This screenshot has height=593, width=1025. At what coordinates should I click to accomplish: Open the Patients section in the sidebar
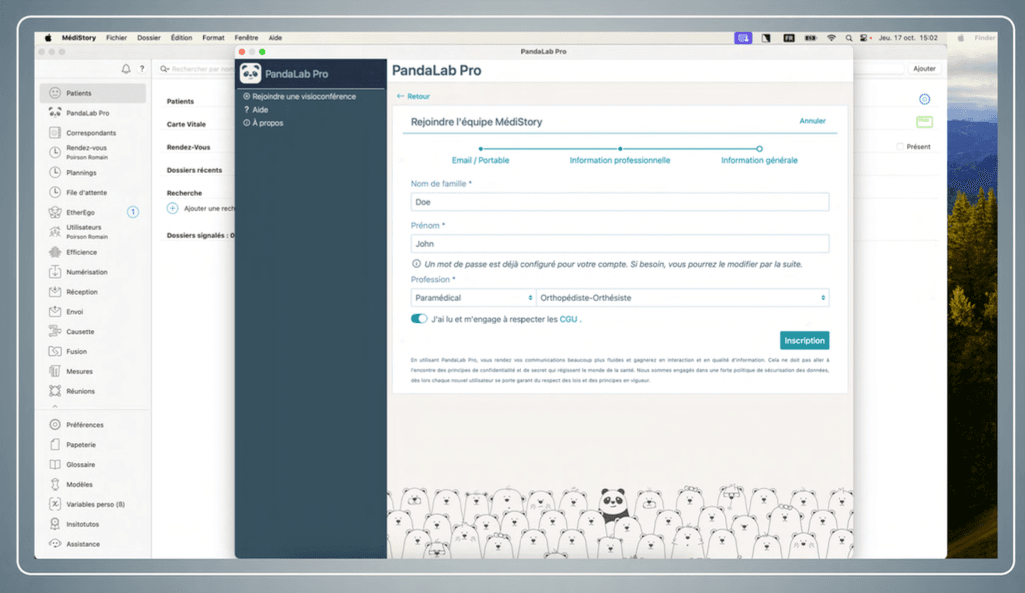(78, 93)
